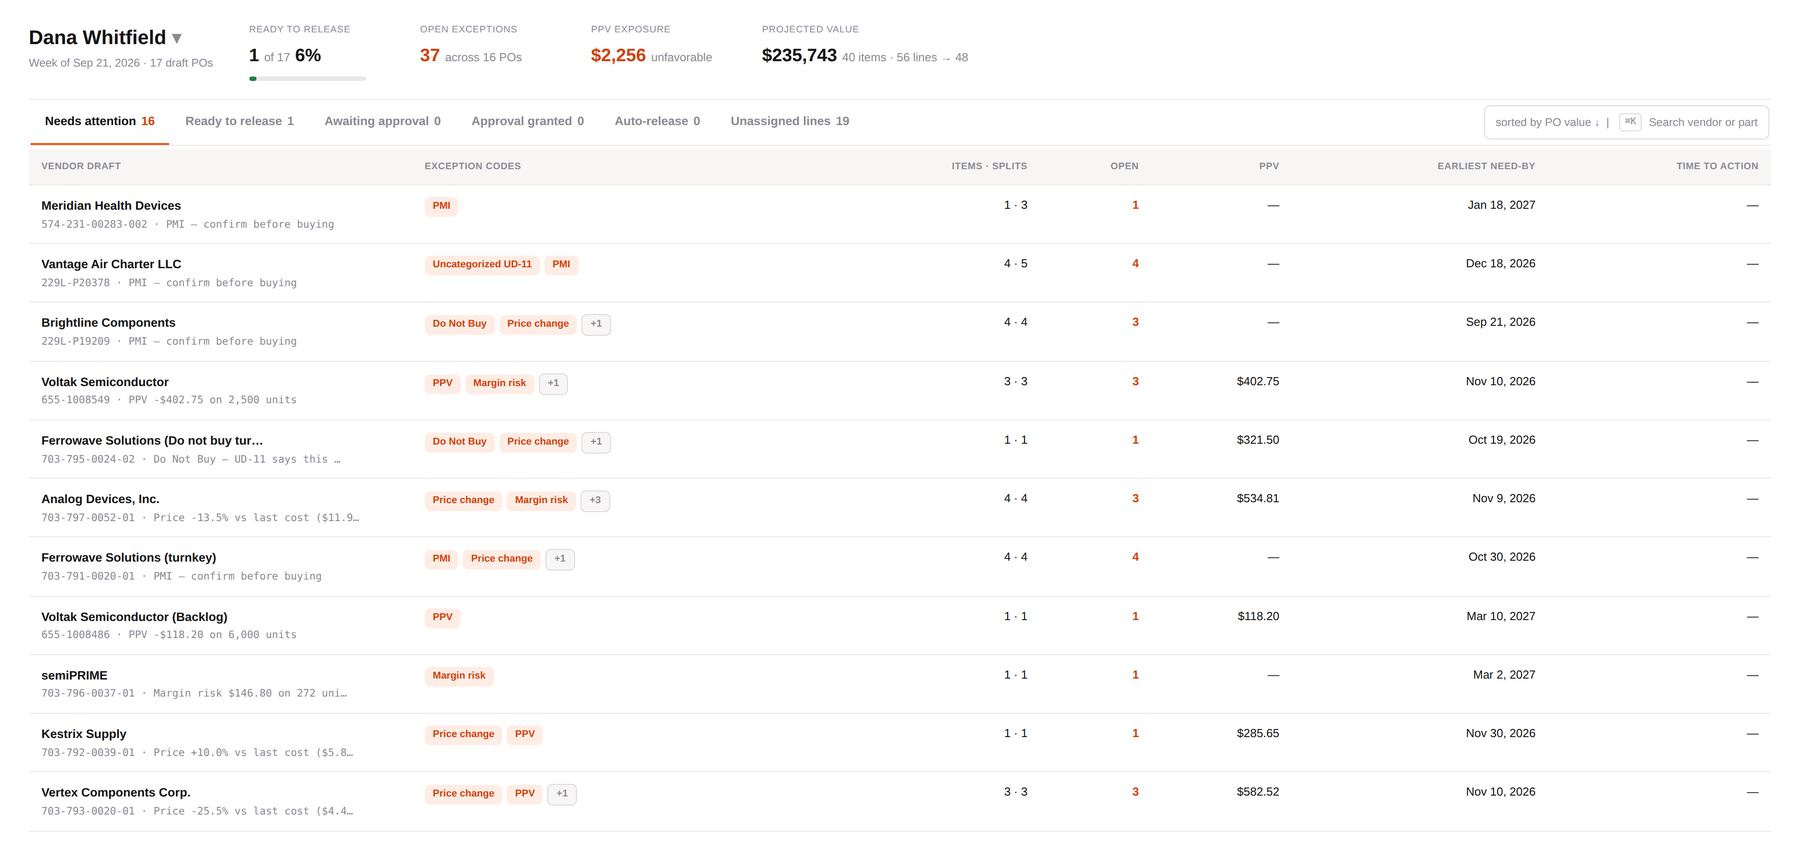Click Price change tag on Kestrix Supply
1800x864 pixels.
[x=463, y=735]
